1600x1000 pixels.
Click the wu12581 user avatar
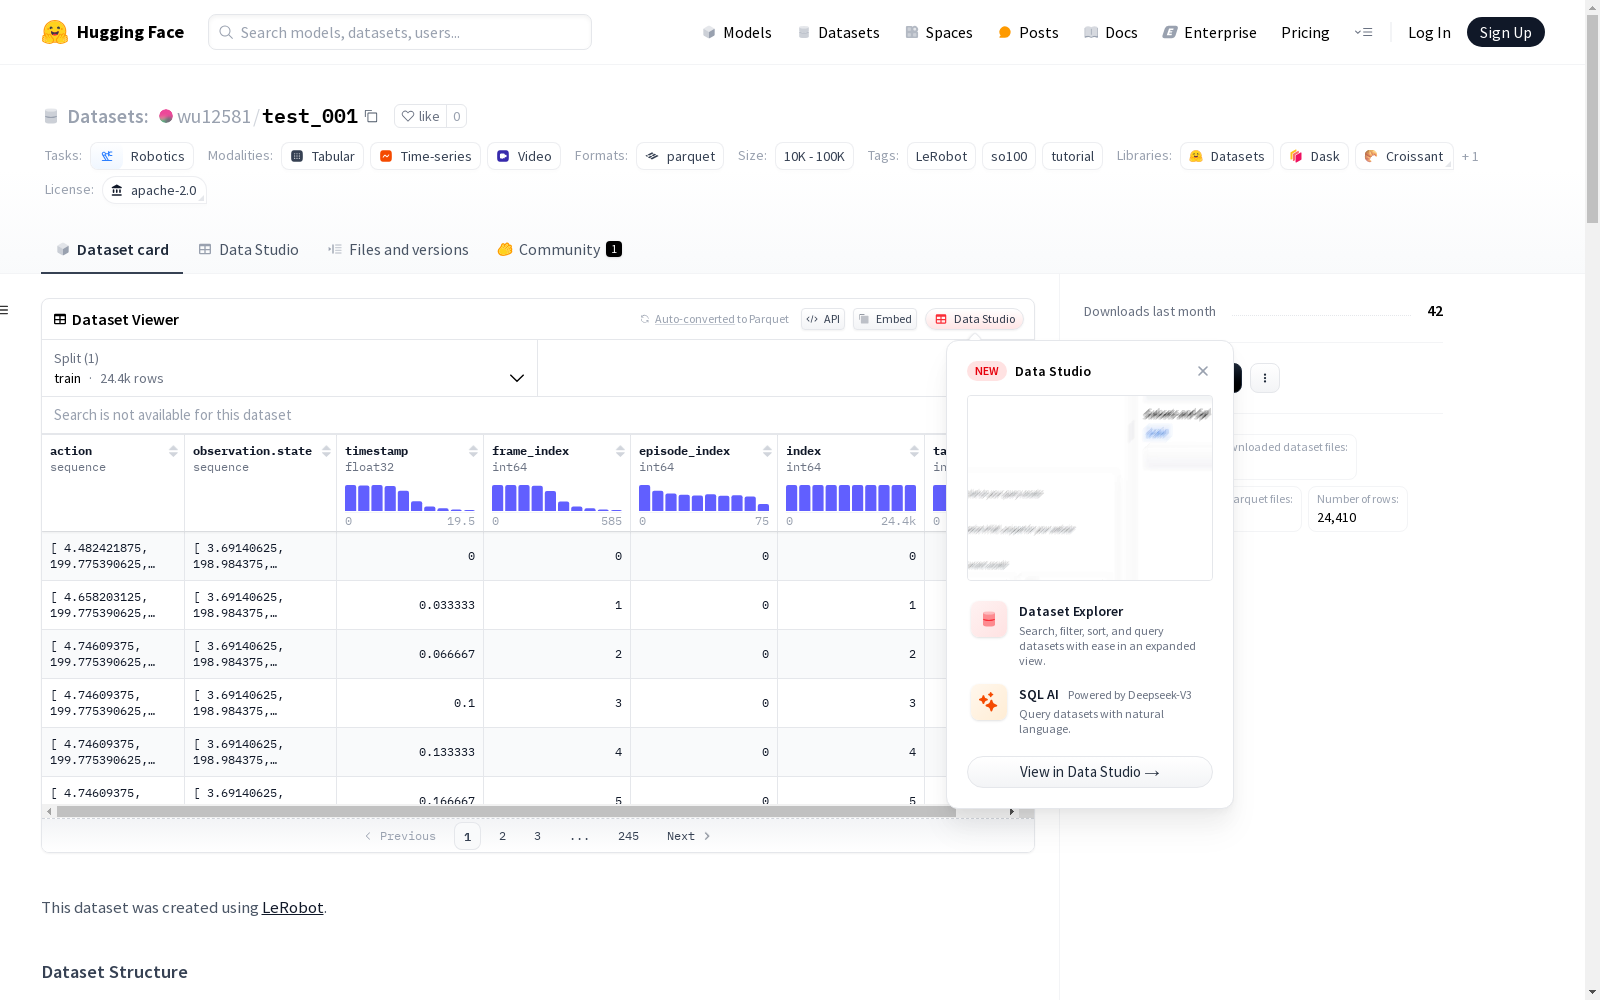(x=166, y=116)
